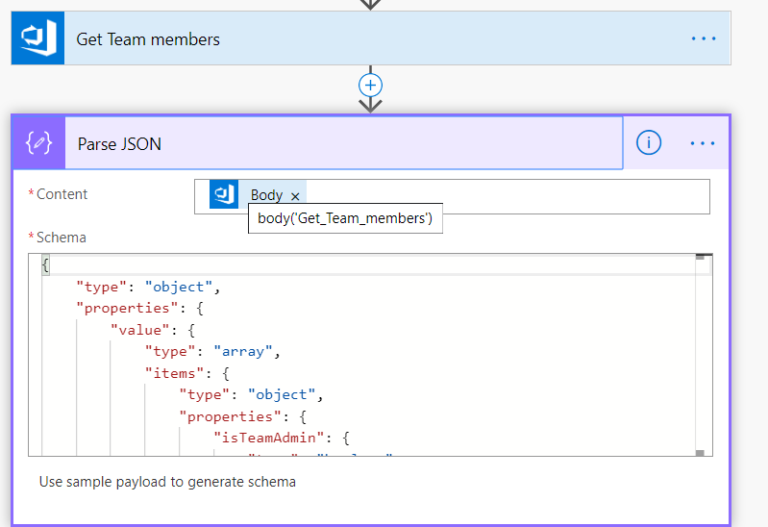Click the Parse JSON curly braces icon
The width and height of the screenshot is (768, 527).
coord(39,143)
